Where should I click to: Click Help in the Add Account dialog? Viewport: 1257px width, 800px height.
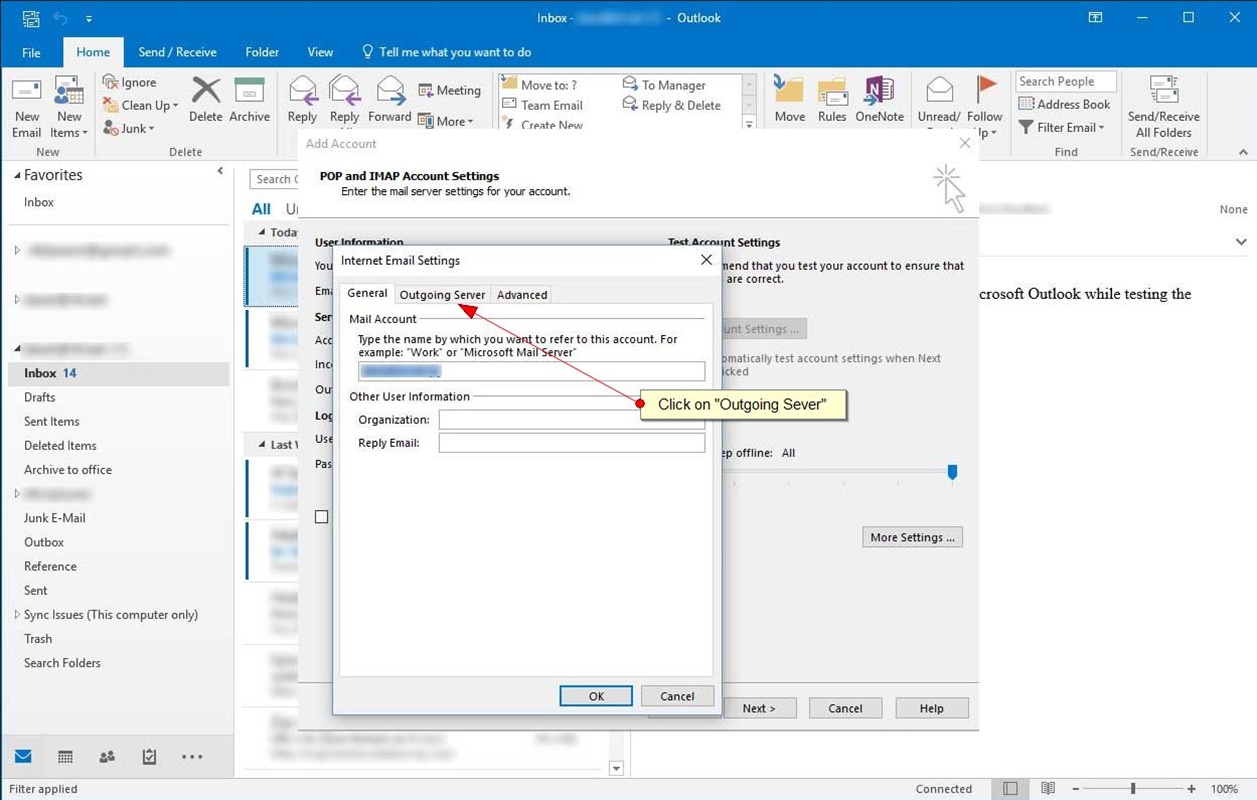pyautogui.click(x=932, y=708)
